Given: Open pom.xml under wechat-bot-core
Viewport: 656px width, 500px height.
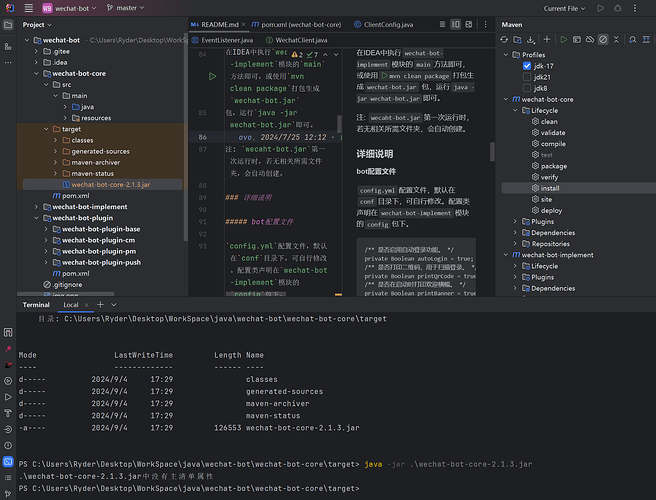Looking at the screenshot, I should pos(71,195).
